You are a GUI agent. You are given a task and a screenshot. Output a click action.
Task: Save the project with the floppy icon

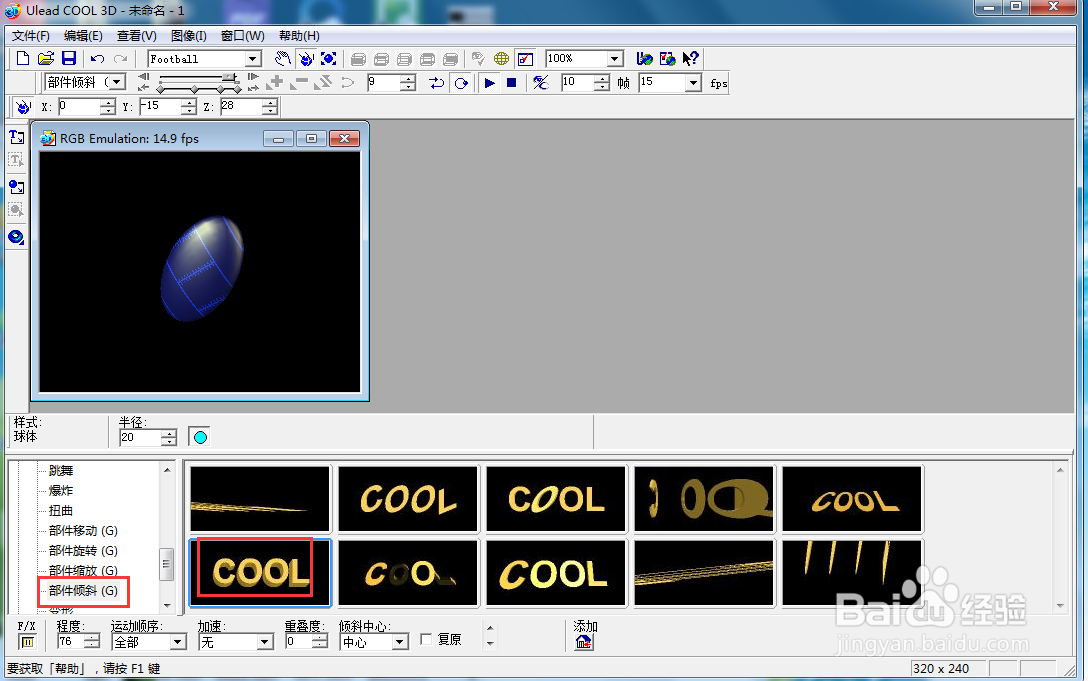coord(69,59)
